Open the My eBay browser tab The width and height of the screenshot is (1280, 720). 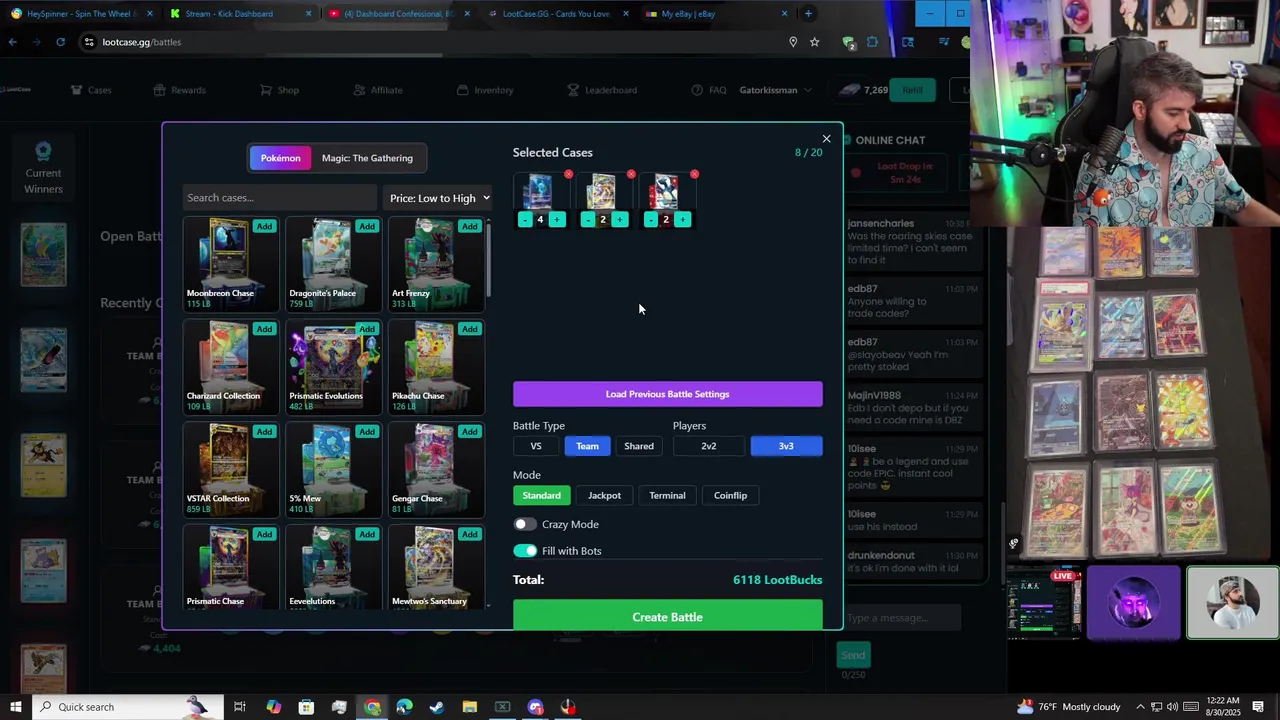pyautogui.click(x=715, y=14)
